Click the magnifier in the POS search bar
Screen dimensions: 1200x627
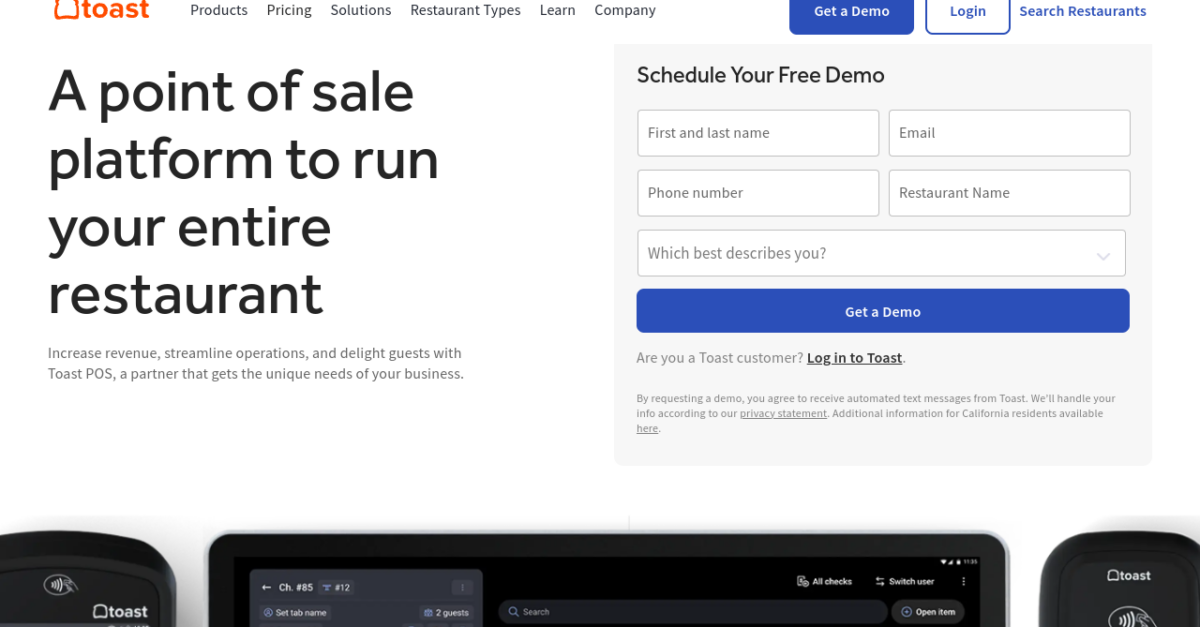coord(512,611)
